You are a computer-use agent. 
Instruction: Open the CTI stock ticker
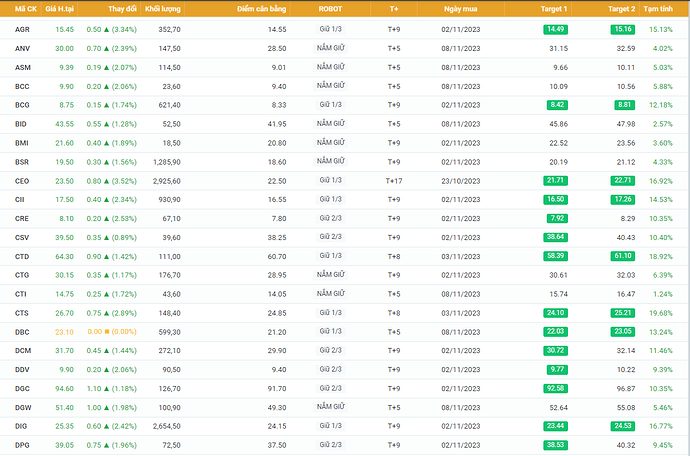21,294
